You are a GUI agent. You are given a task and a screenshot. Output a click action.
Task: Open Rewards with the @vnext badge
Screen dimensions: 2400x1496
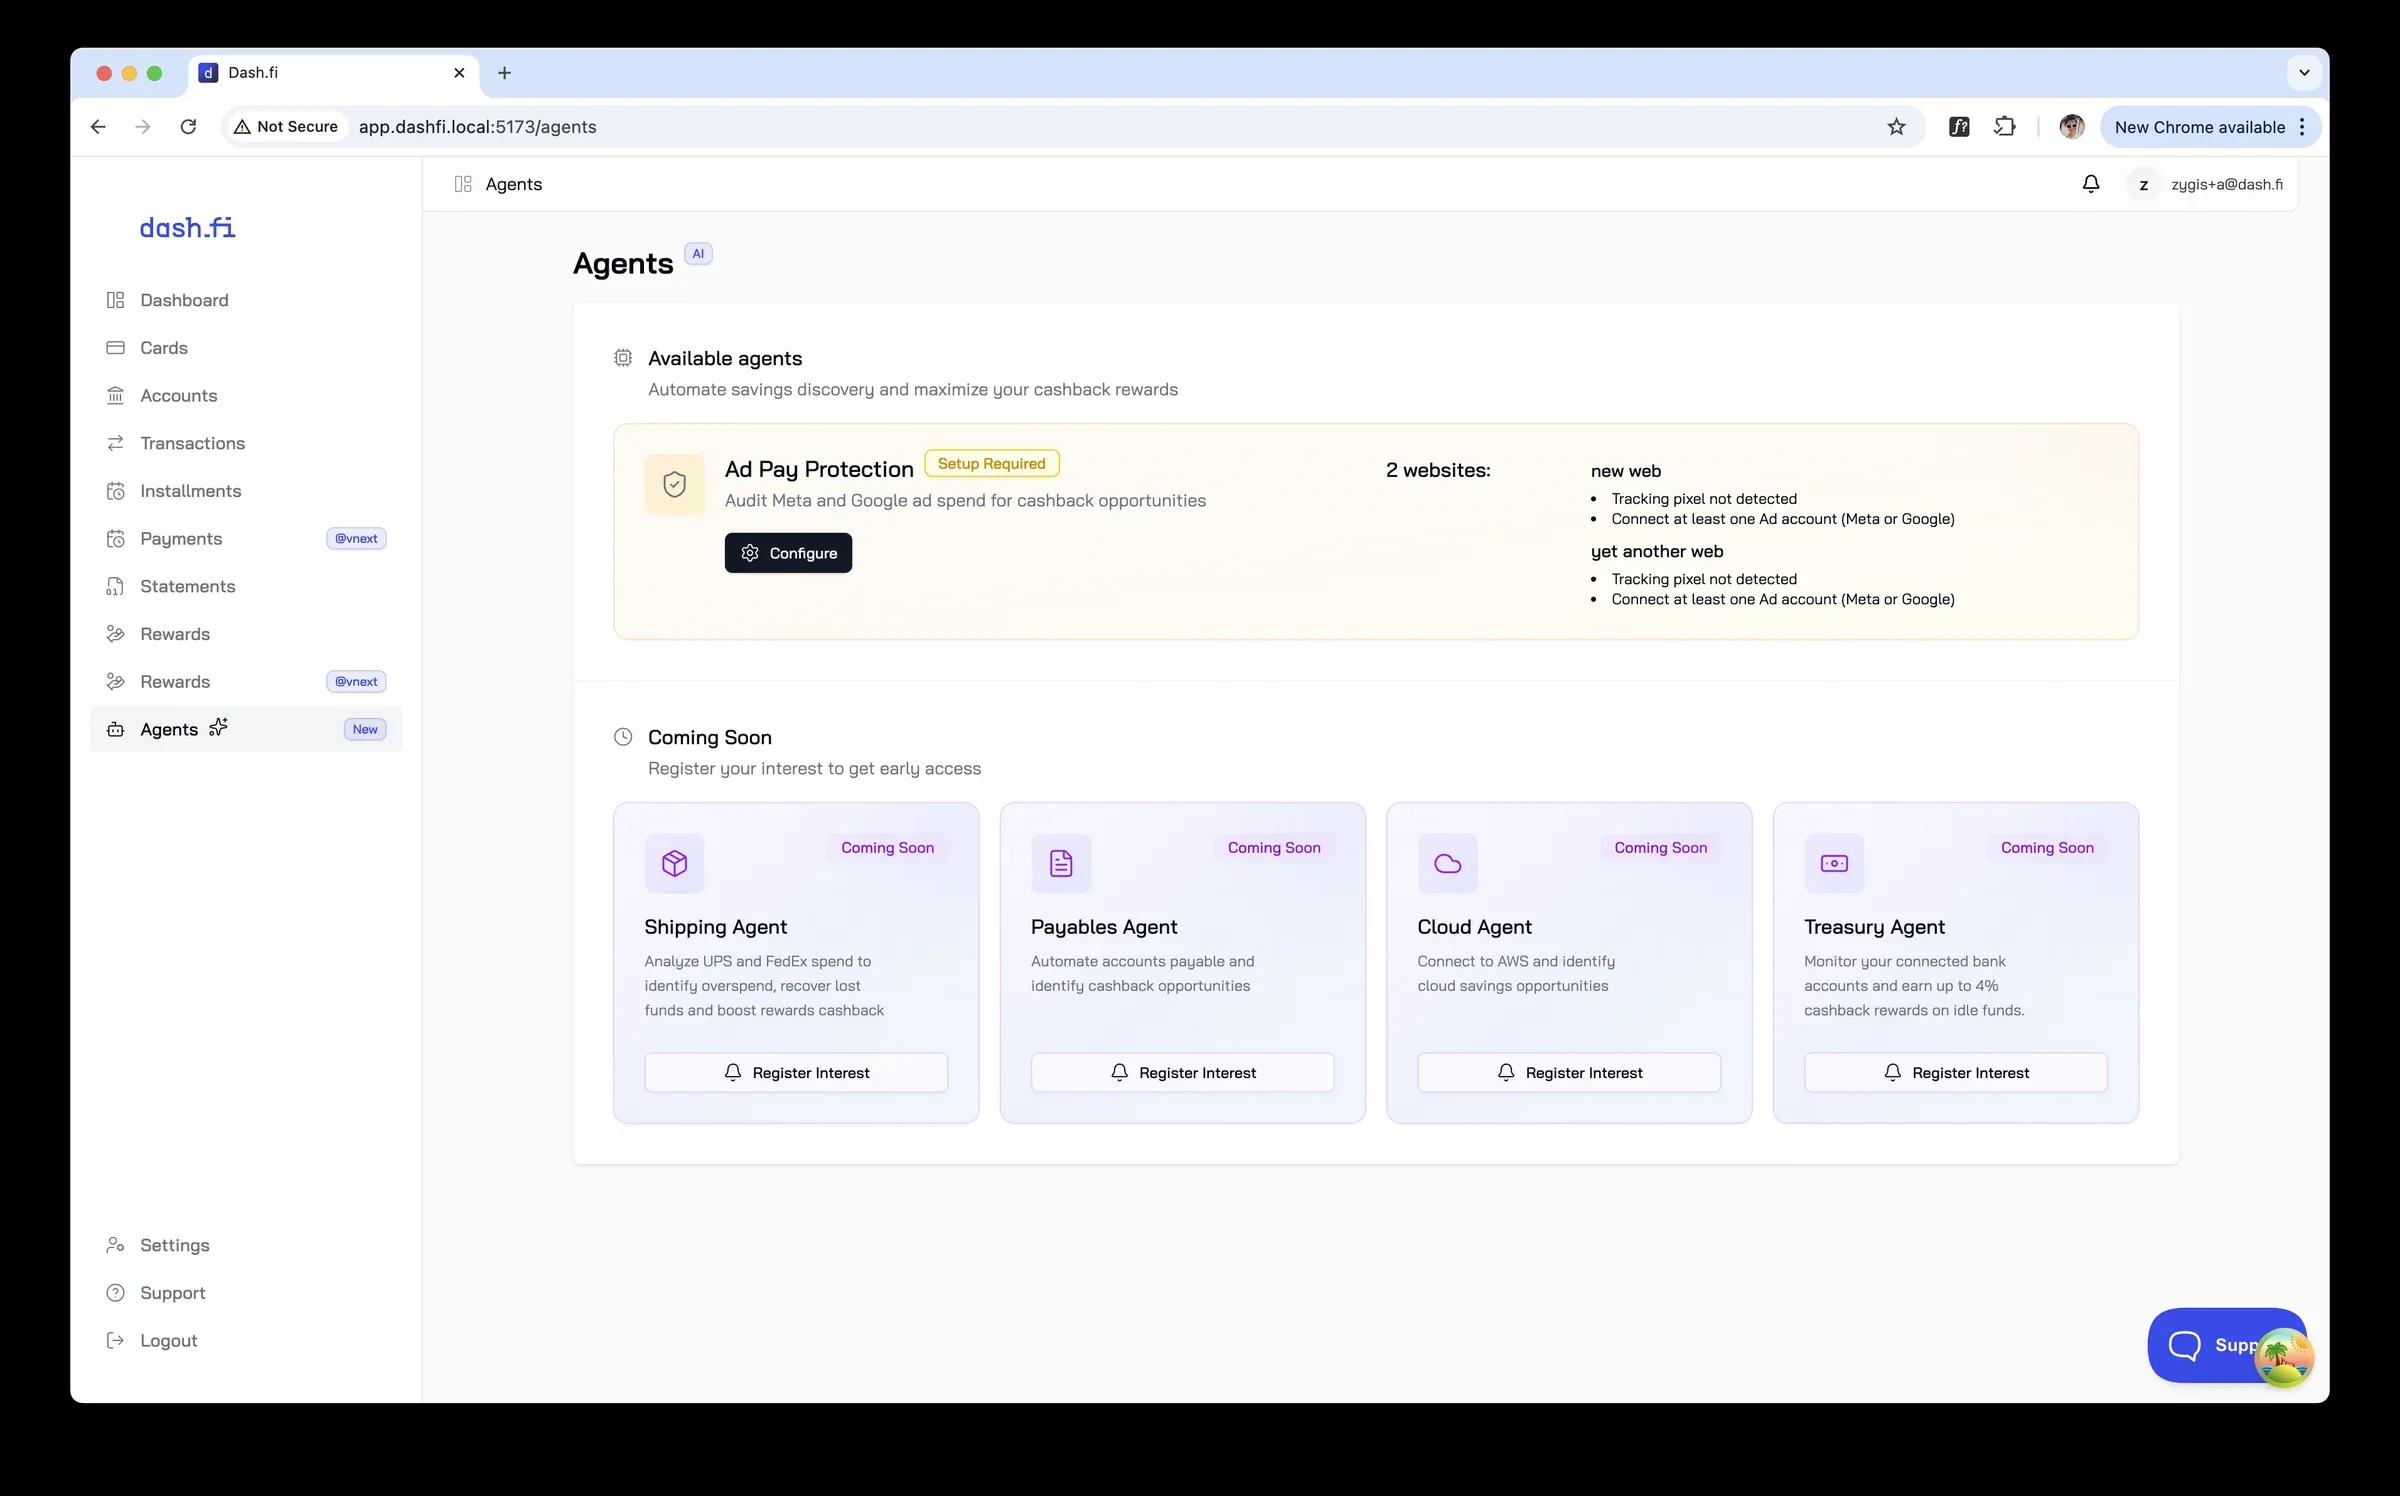(x=245, y=682)
